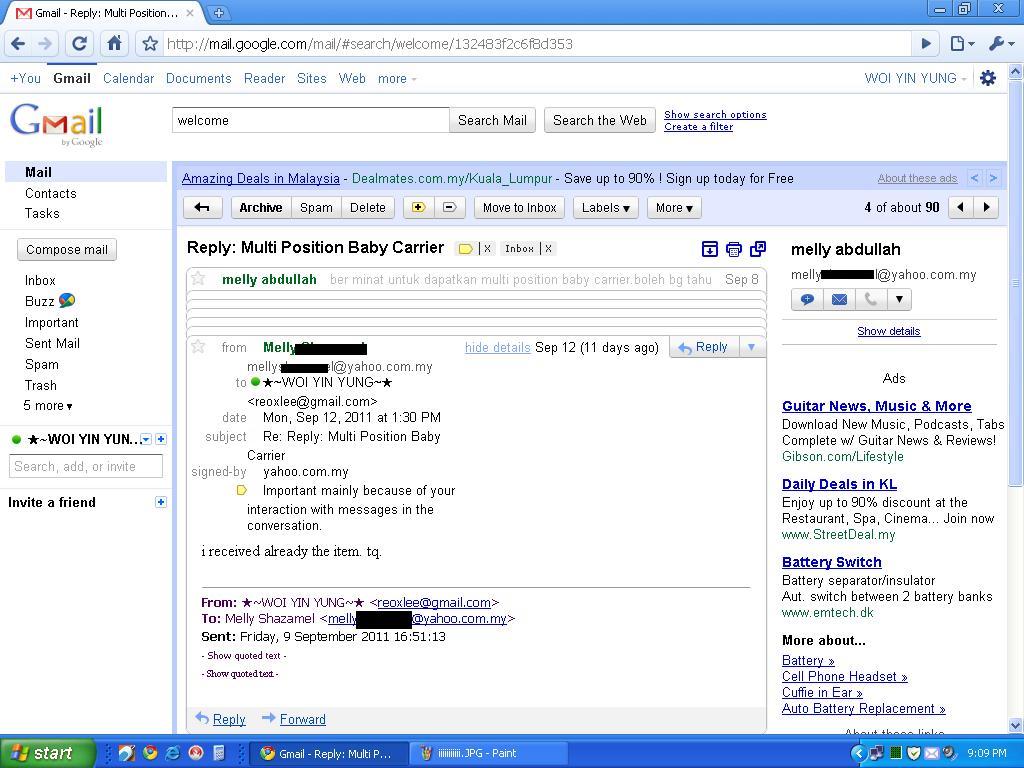Click the chat Search, add, or invite field

tap(86, 466)
